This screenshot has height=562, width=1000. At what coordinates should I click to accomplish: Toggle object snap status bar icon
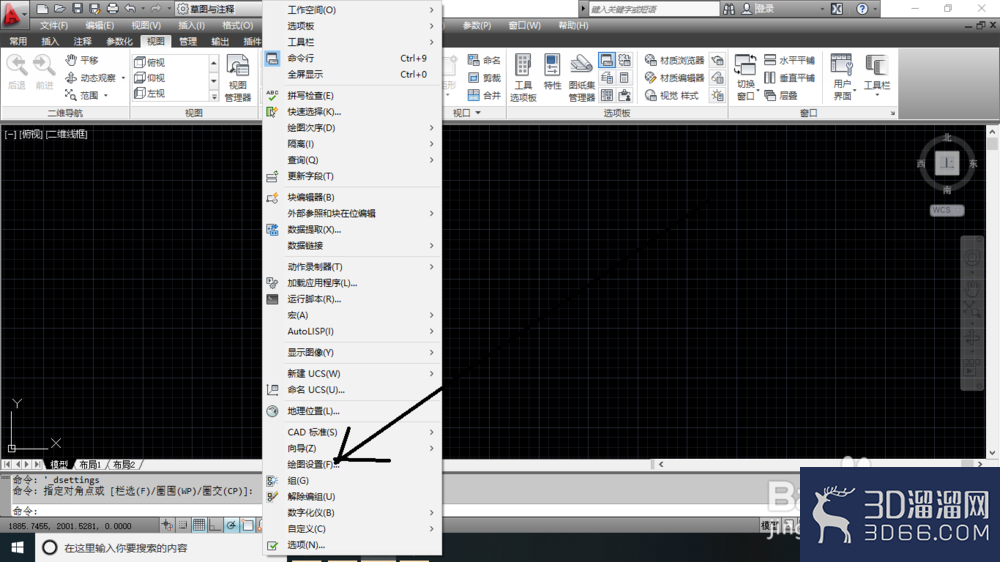click(x=247, y=526)
